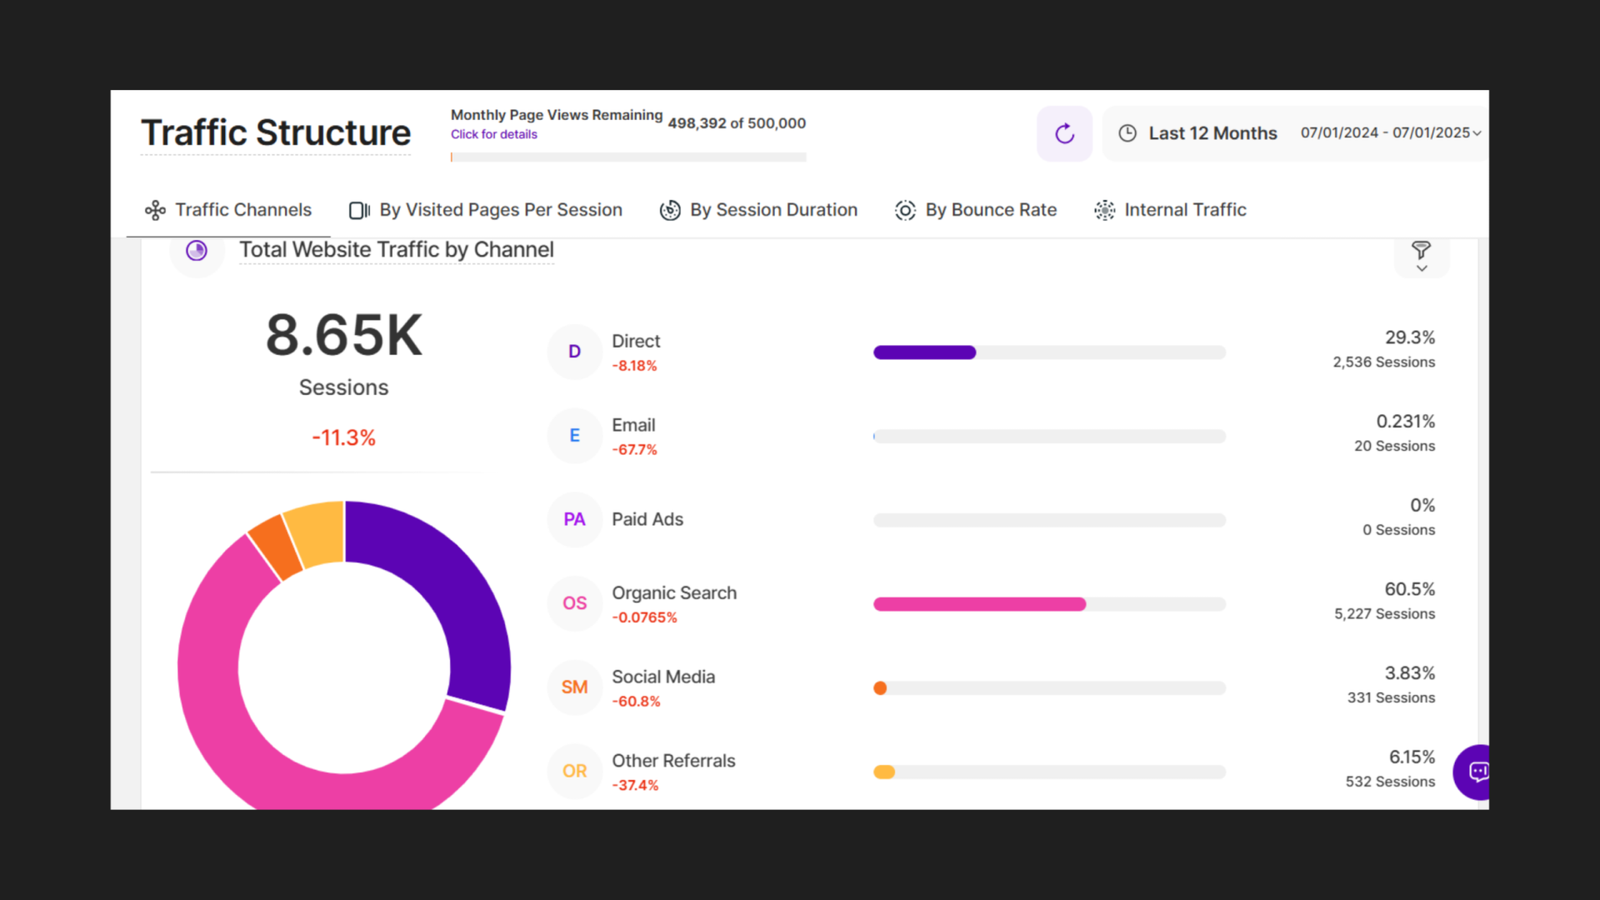Click the Social Media 'SM' icon
The height and width of the screenshot is (900, 1600).
(574, 688)
